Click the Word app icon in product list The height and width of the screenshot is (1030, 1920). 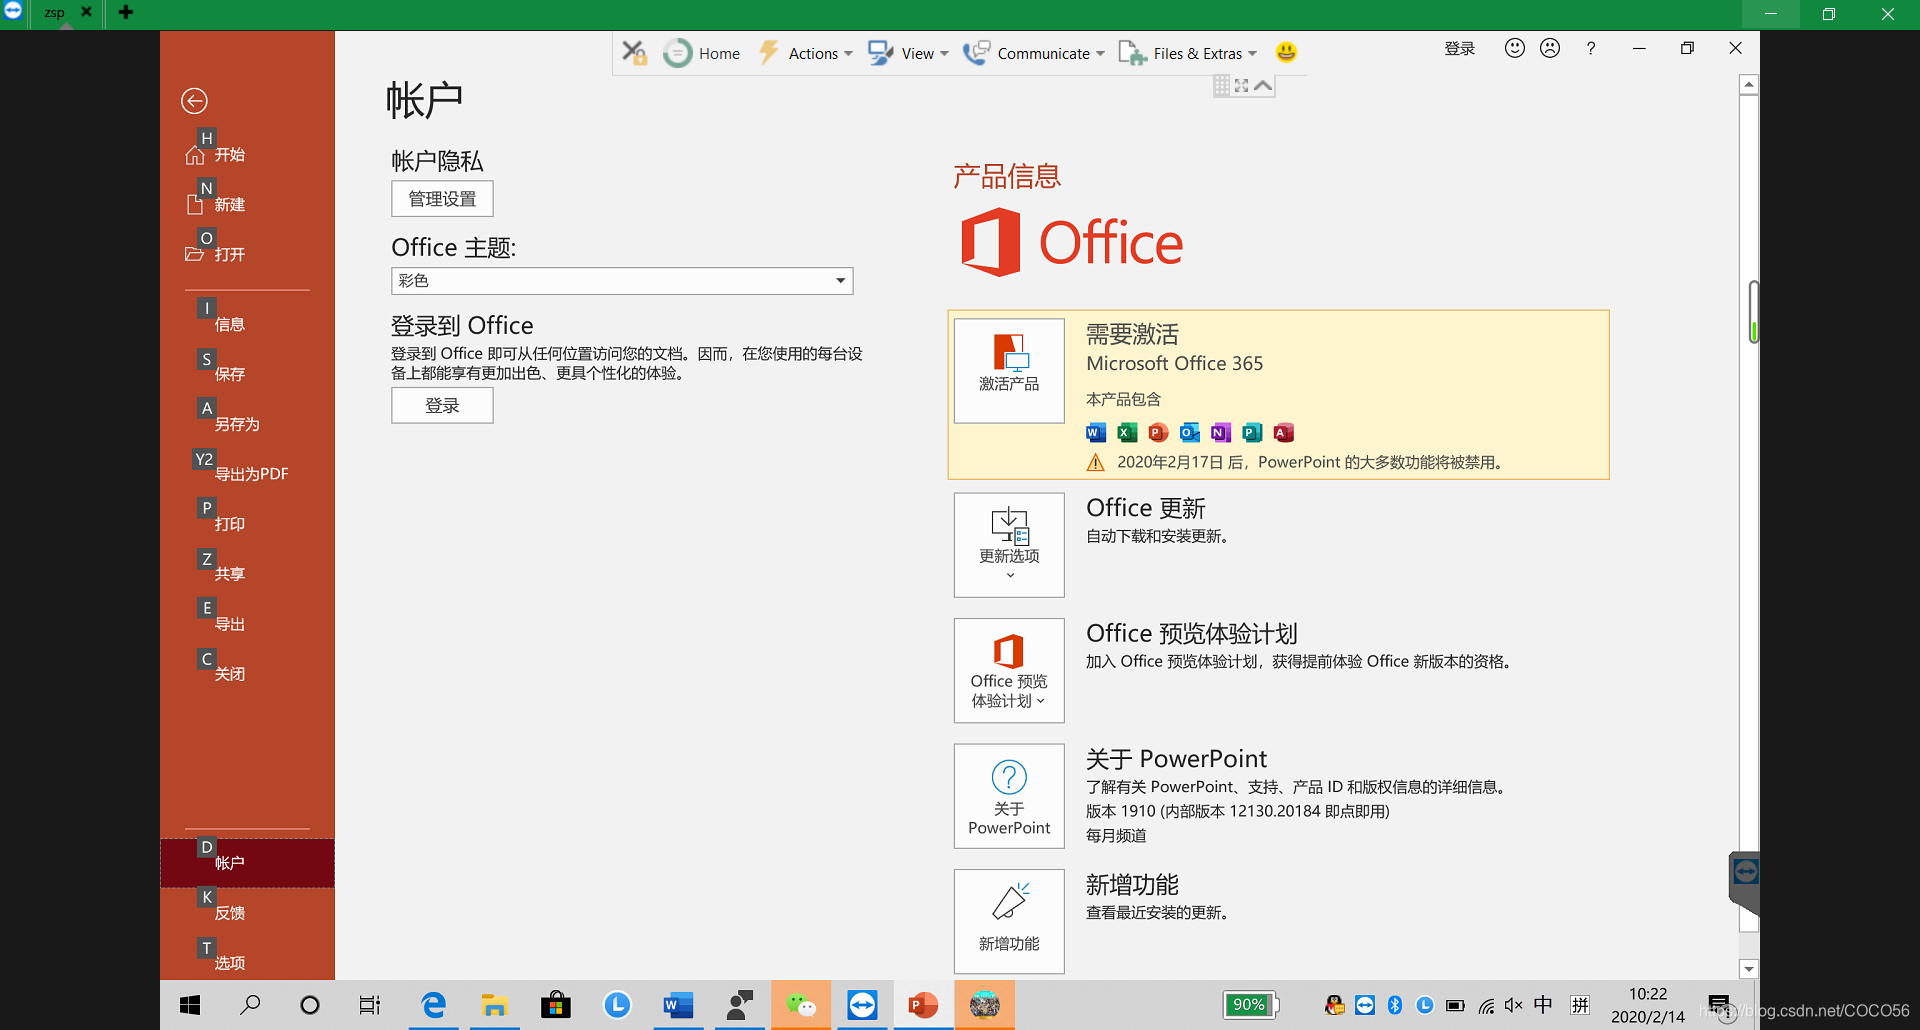click(x=1096, y=432)
